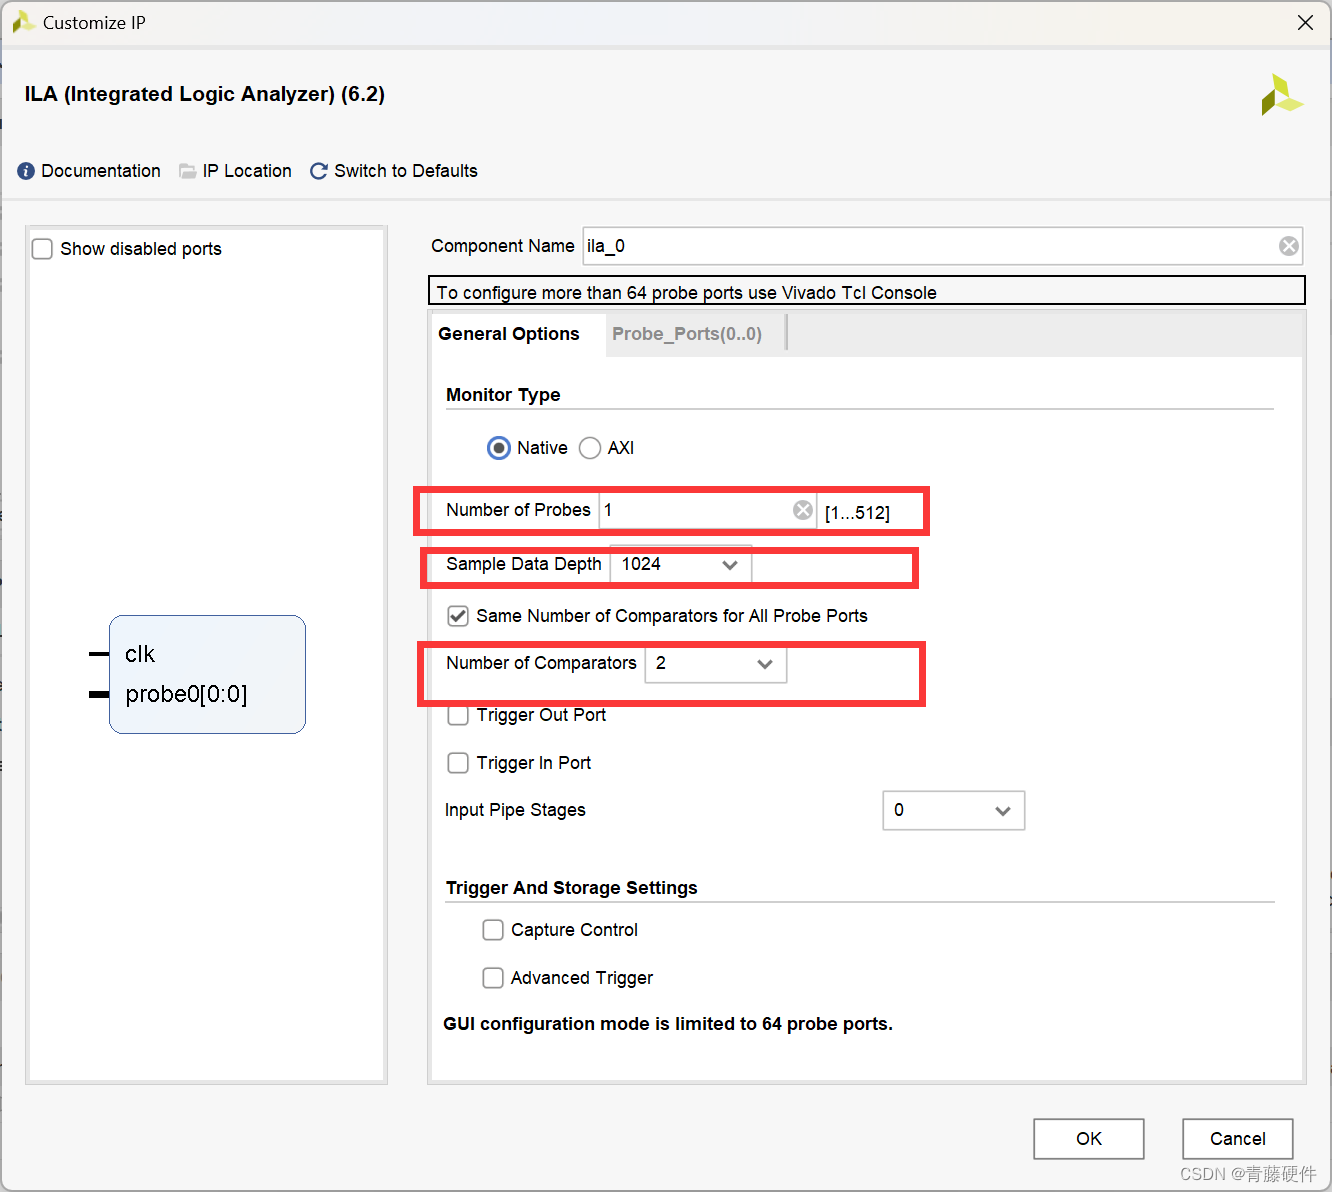Enable the Trigger Out Port checkbox

(x=458, y=715)
